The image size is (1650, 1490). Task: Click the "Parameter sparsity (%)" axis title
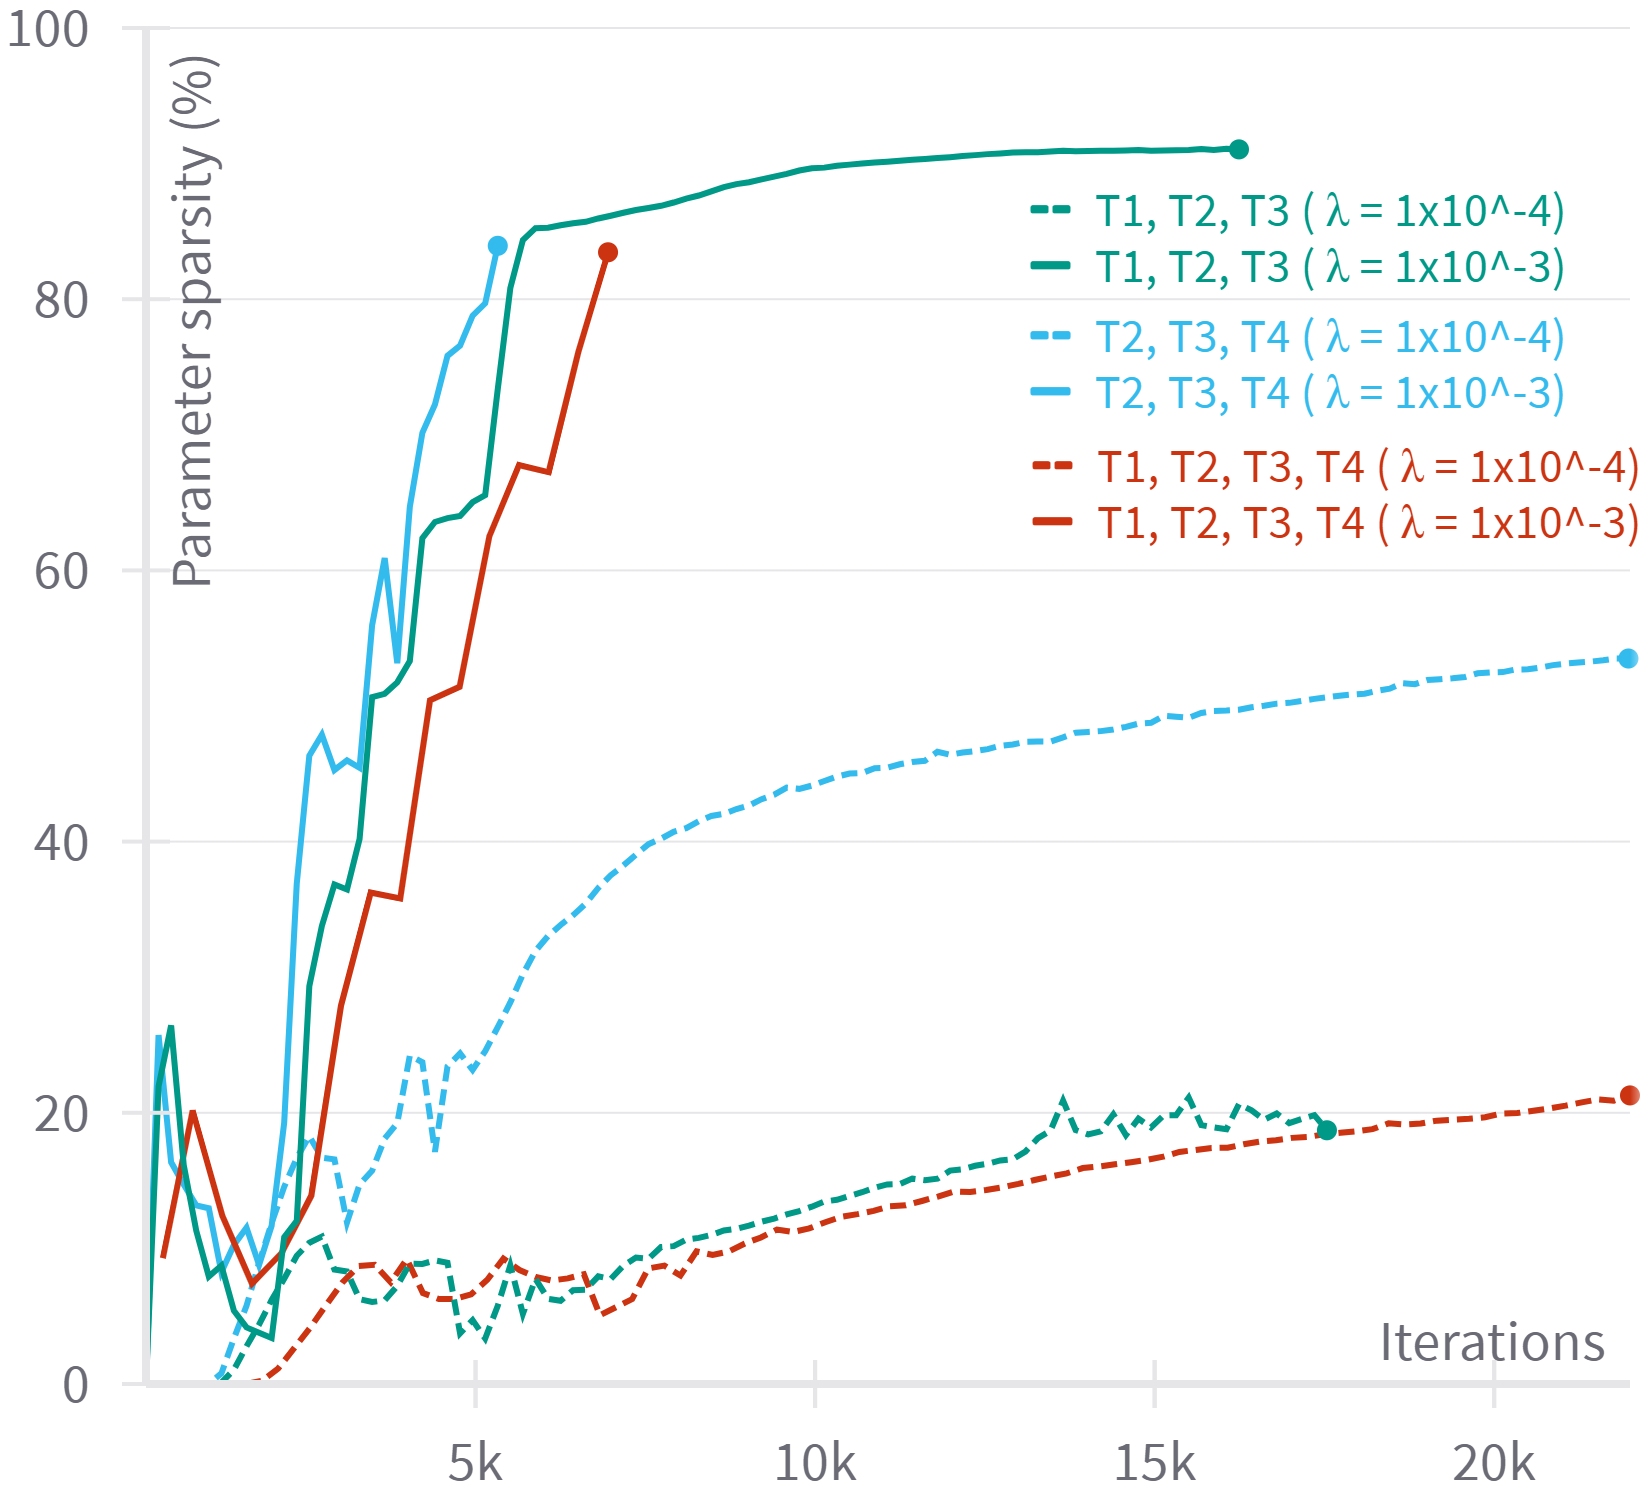193,320
